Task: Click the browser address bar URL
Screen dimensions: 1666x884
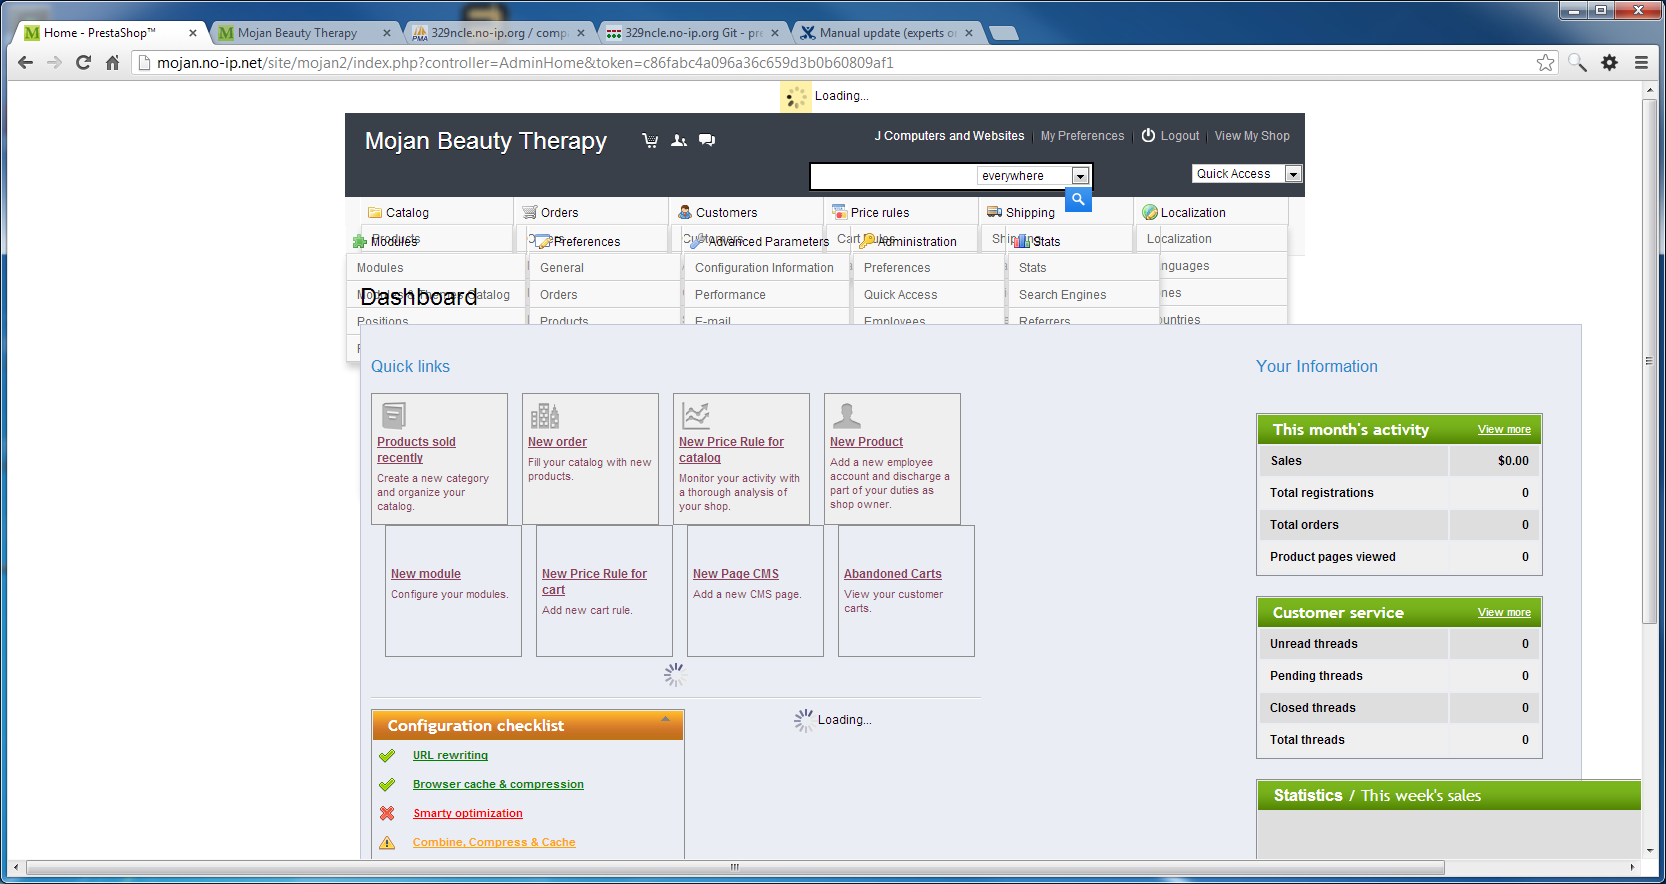Action: coord(525,62)
